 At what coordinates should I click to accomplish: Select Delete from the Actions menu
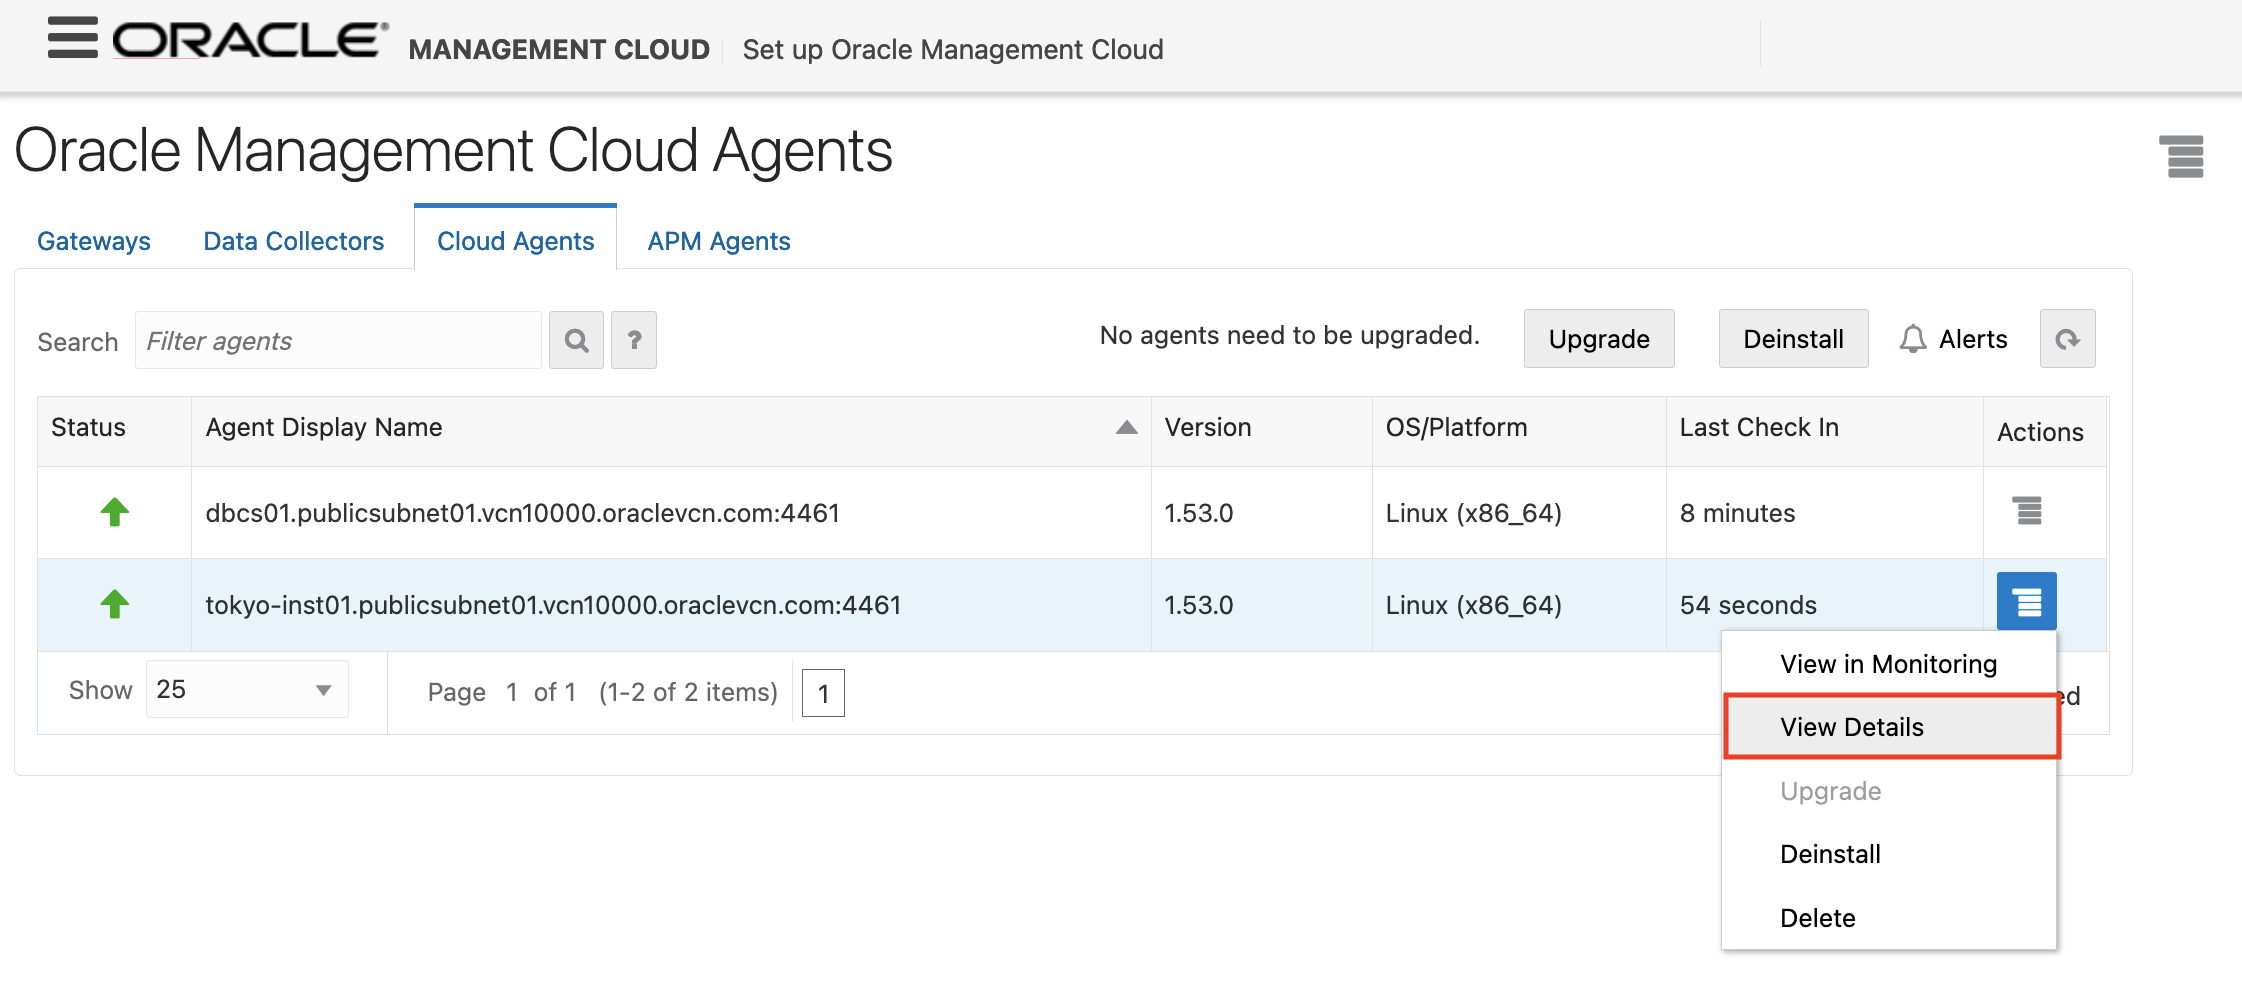tap(1818, 917)
